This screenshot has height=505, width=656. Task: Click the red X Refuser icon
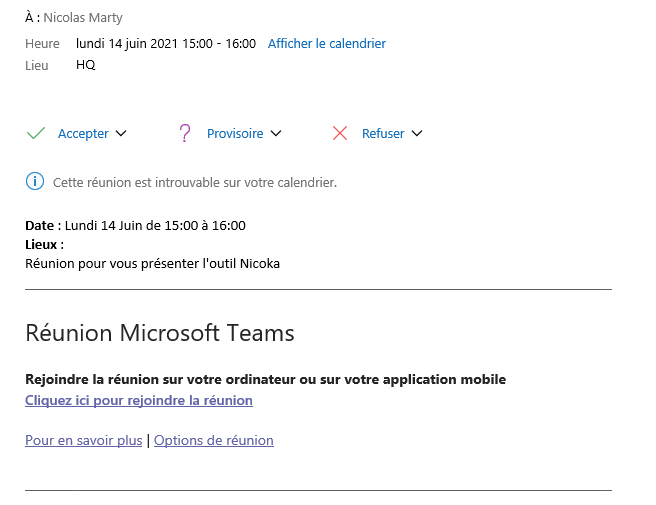[x=340, y=133]
